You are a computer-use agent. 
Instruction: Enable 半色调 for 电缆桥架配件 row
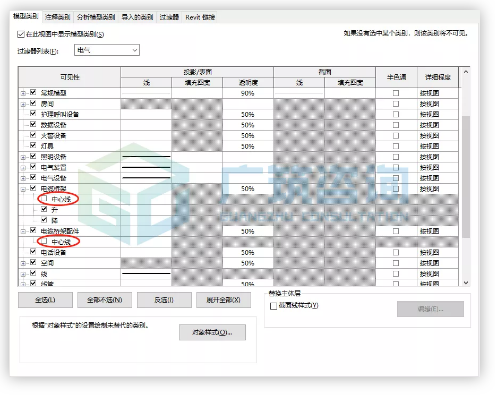396,231
